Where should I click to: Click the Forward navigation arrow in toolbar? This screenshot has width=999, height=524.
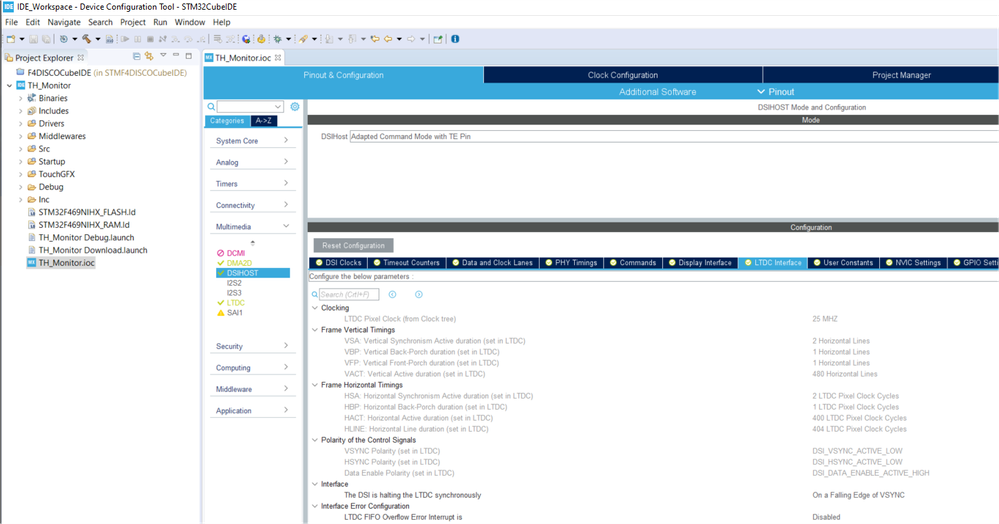[x=411, y=39]
